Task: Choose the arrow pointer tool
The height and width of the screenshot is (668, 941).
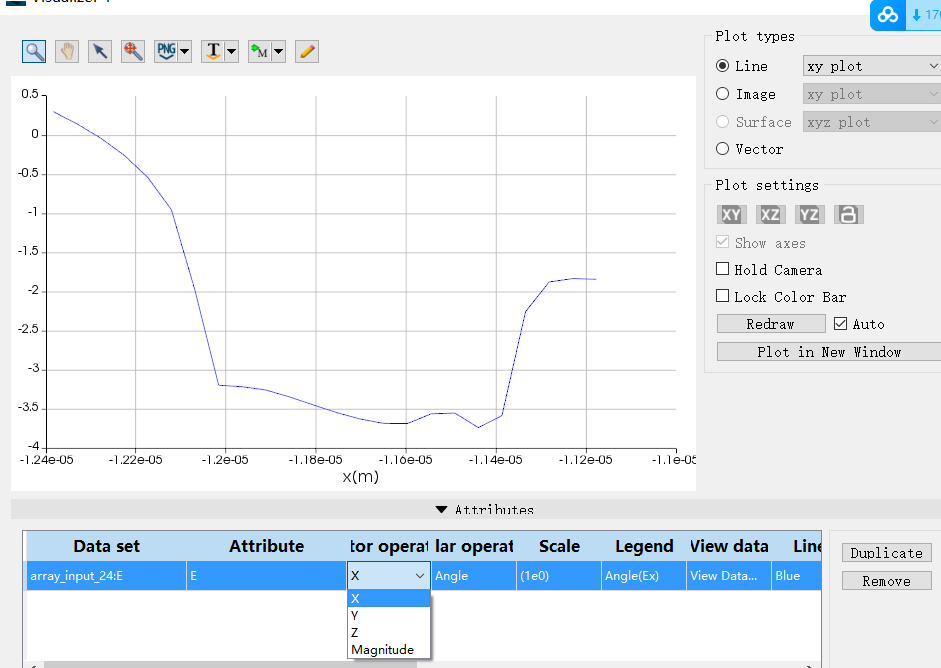Action: 99,52
